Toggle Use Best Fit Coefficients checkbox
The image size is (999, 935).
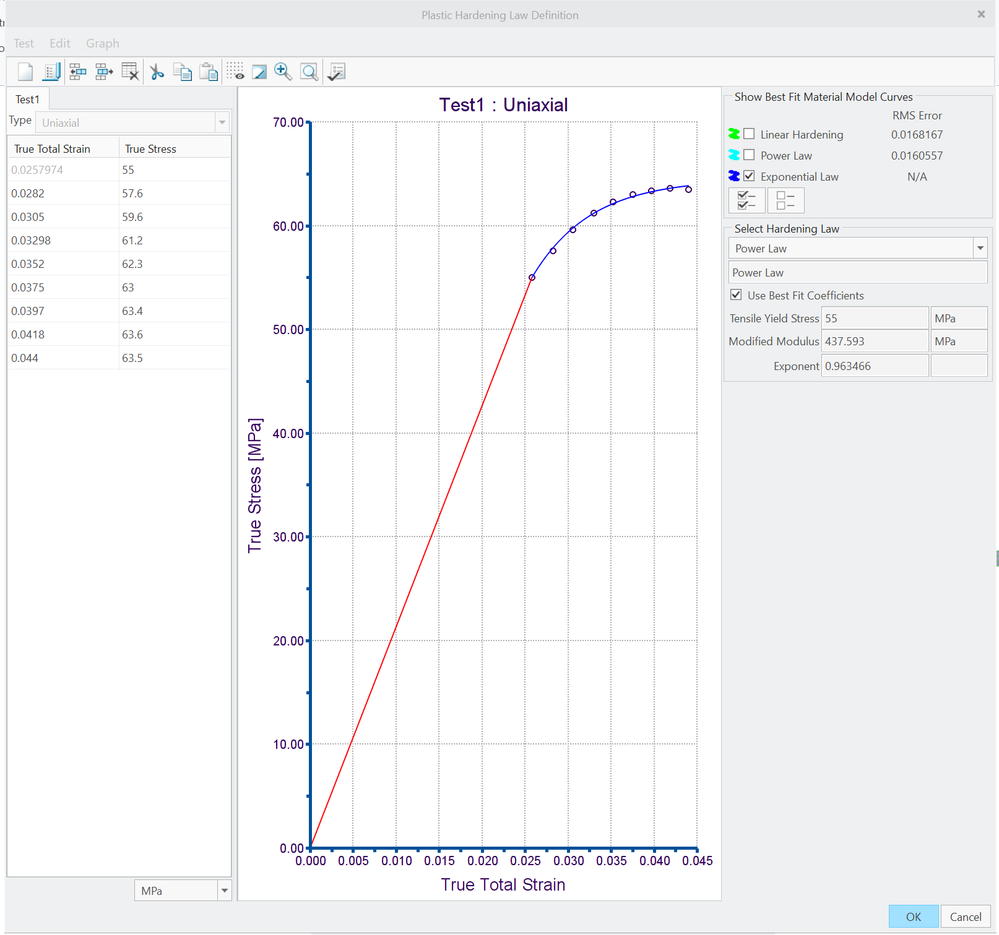(x=737, y=295)
